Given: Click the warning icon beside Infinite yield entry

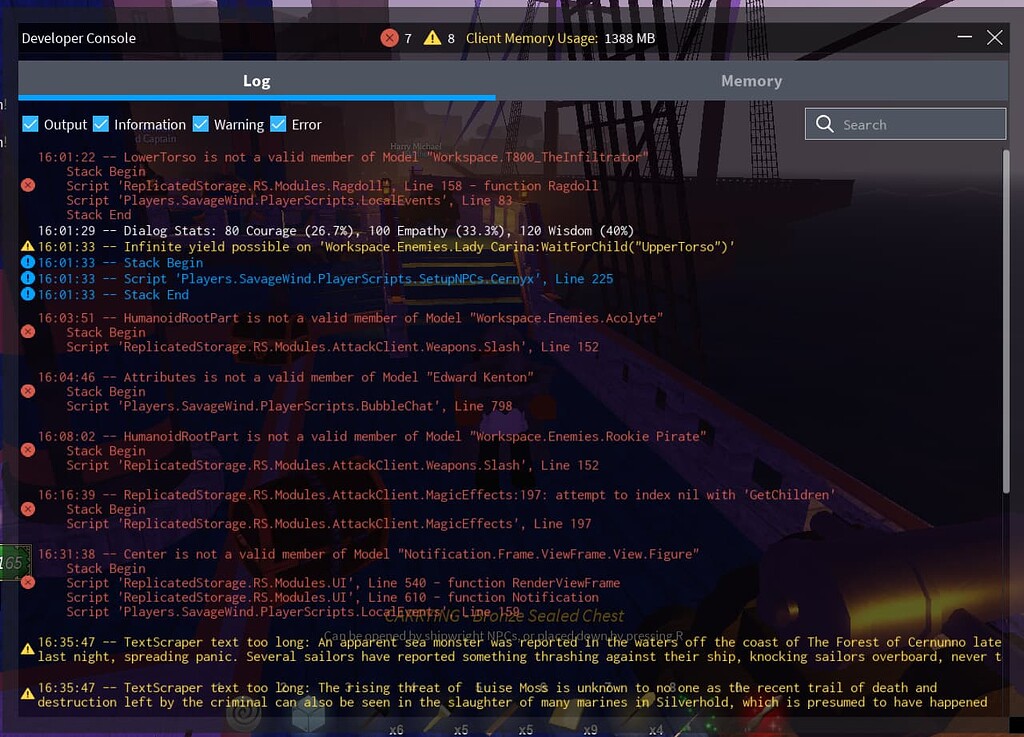Looking at the screenshot, I should (x=28, y=246).
